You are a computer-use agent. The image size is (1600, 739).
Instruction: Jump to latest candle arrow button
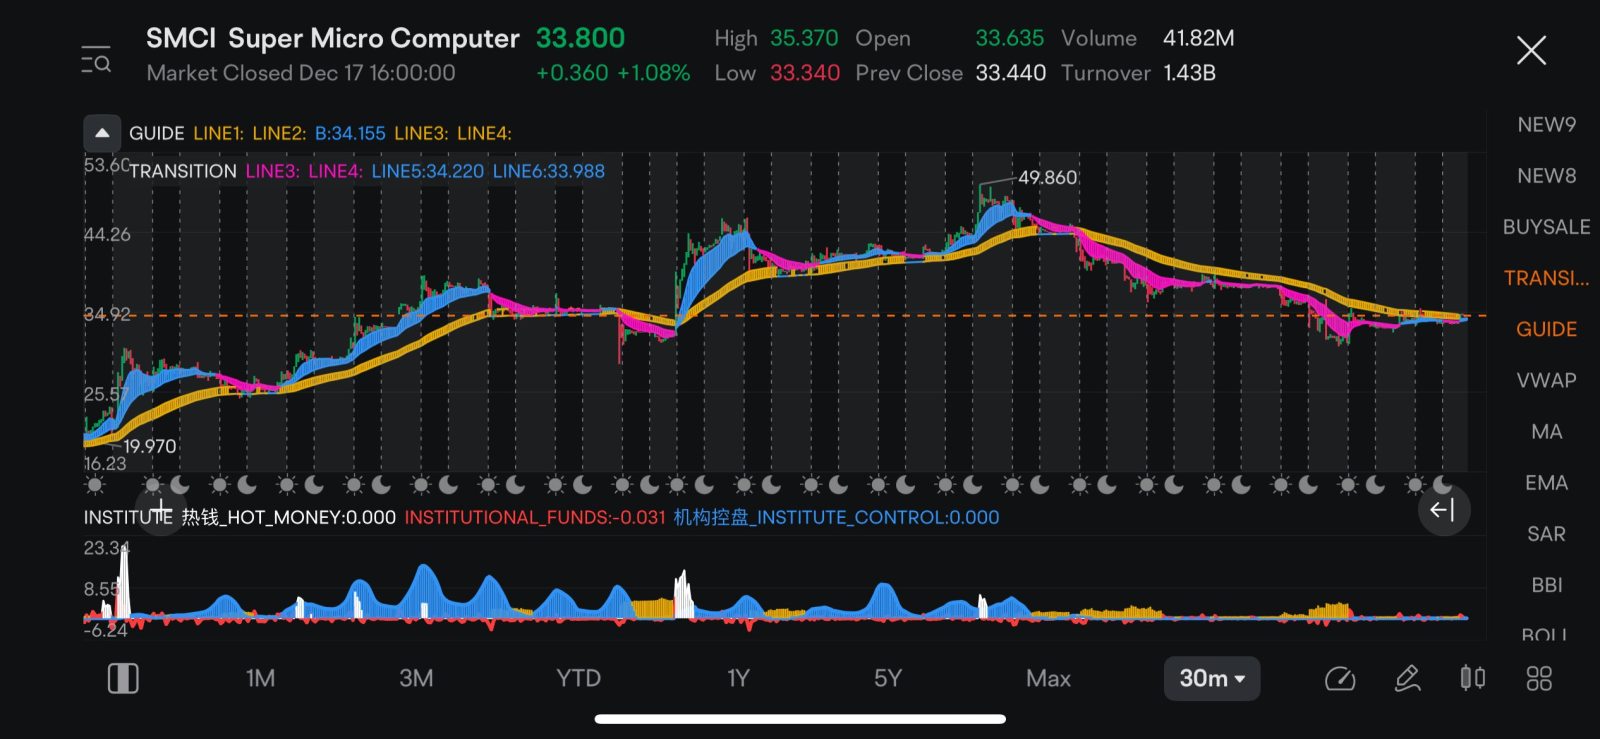pyautogui.click(x=1443, y=510)
